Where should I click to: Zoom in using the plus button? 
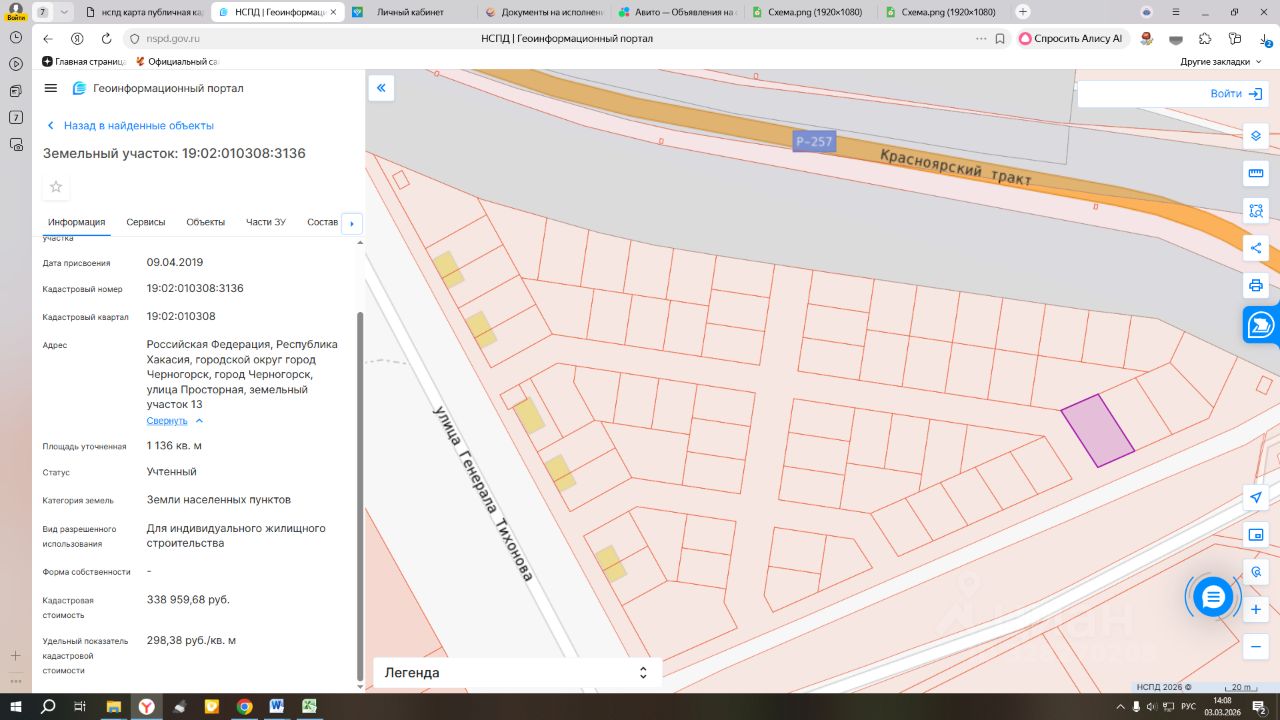1256,610
